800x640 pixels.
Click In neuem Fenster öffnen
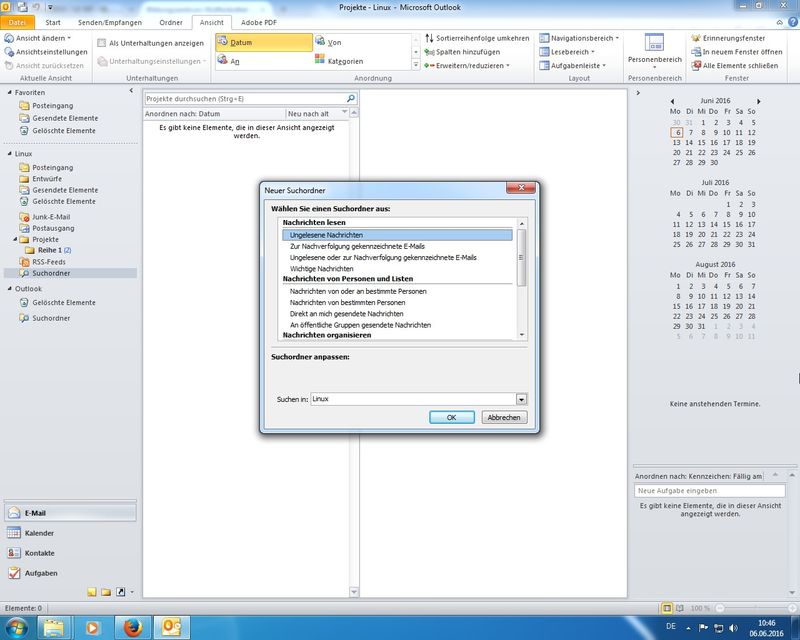click(x=737, y=52)
